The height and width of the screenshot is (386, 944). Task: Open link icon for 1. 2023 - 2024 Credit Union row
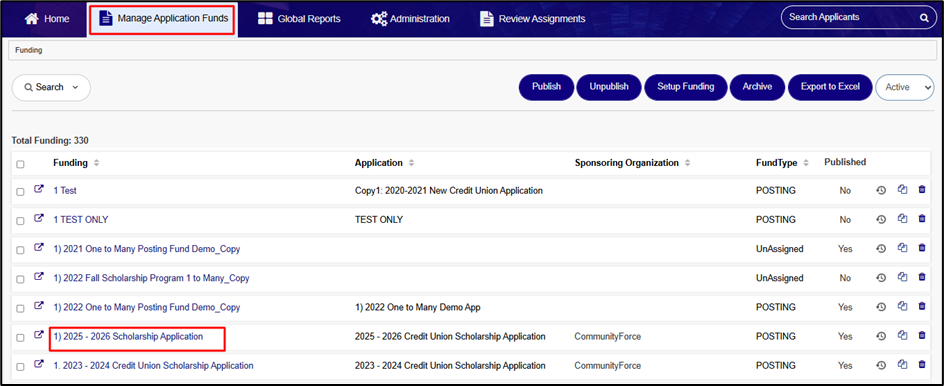[x=39, y=364]
